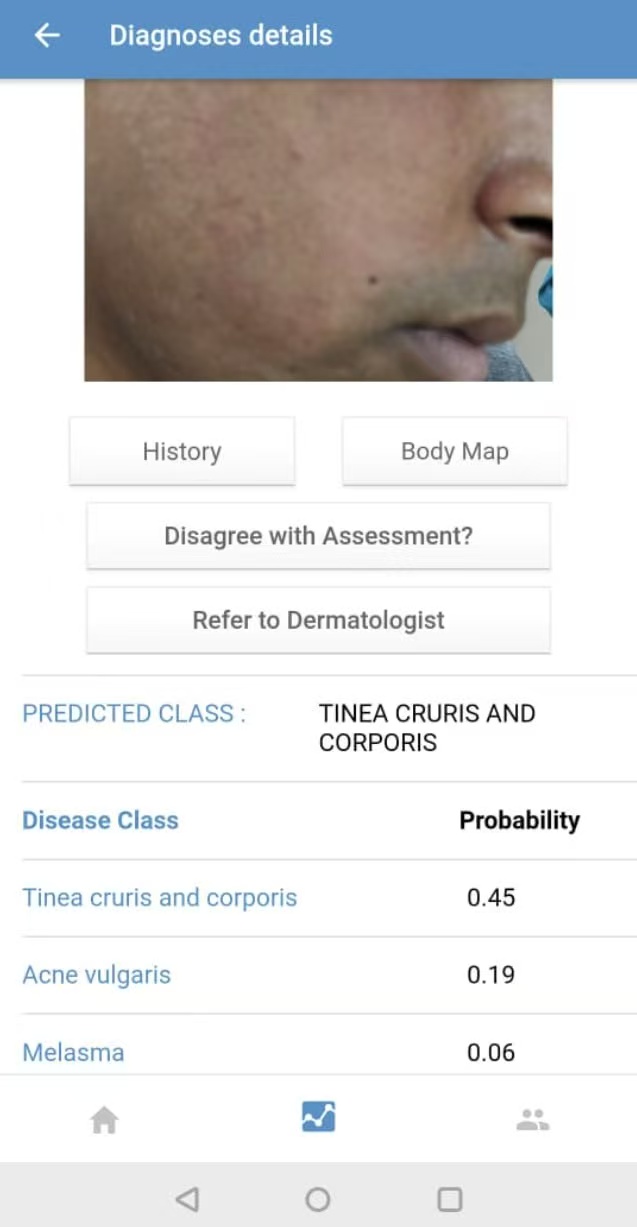Open the Body Map button
This screenshot has height=1227, width=637.
pos(455,451)
